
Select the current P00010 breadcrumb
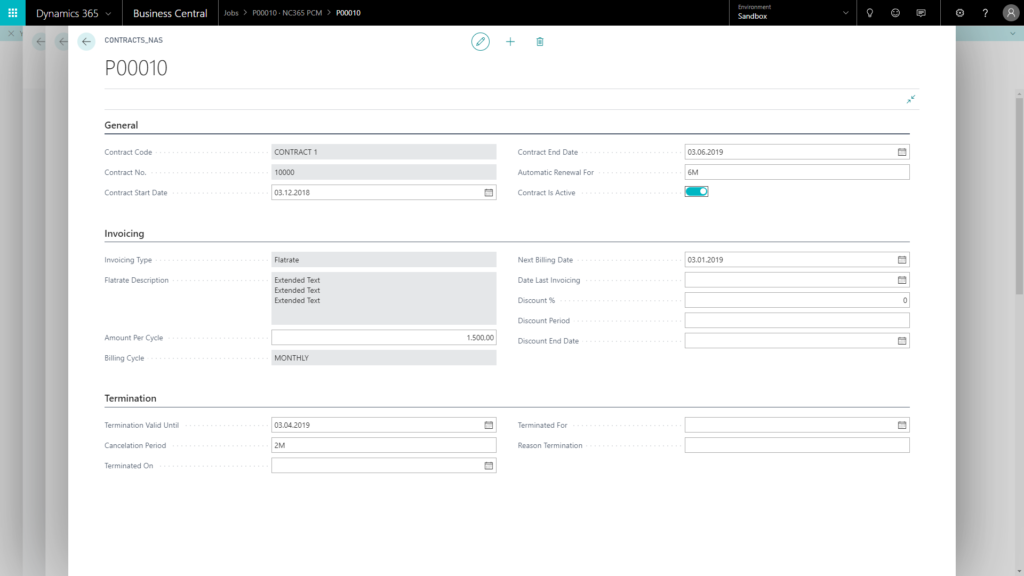(x=348, y=13)
